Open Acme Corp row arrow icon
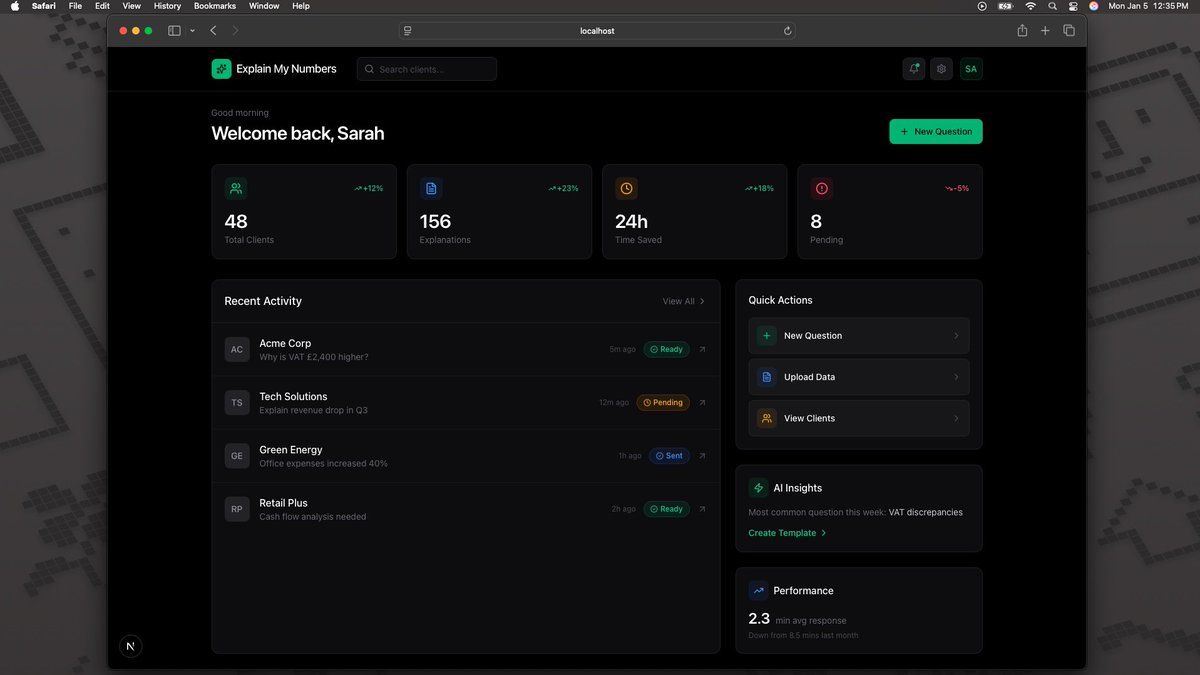Screen dimensions: 1200x675 tap(702, 349)
